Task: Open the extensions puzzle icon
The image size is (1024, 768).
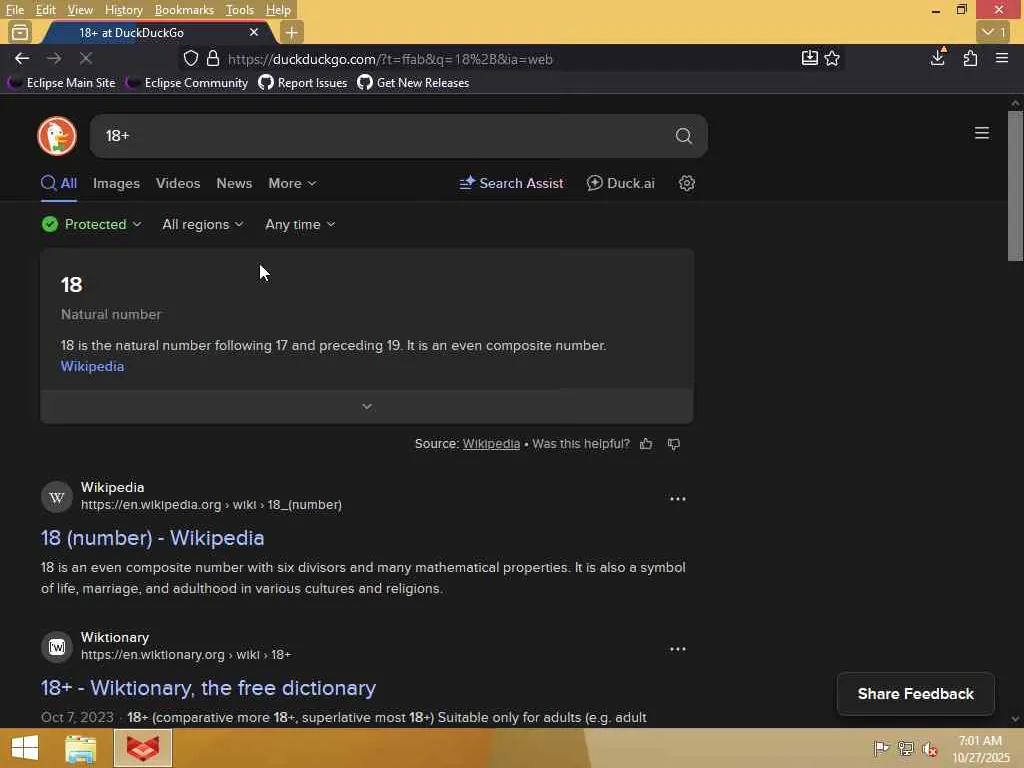Action: (970, 59)
